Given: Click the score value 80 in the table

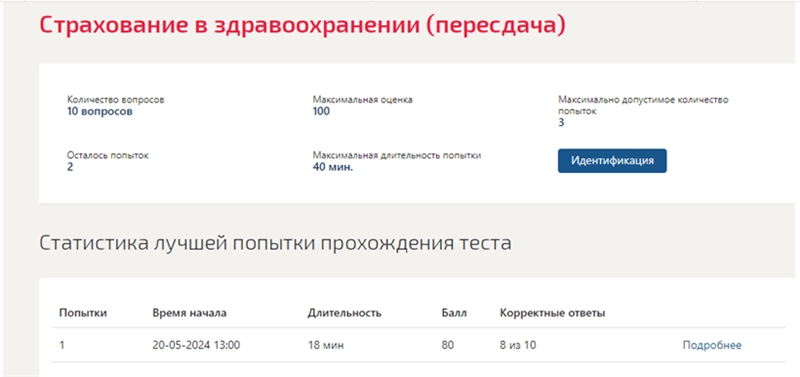Looking at the screenshot, I should coord(447,345).
